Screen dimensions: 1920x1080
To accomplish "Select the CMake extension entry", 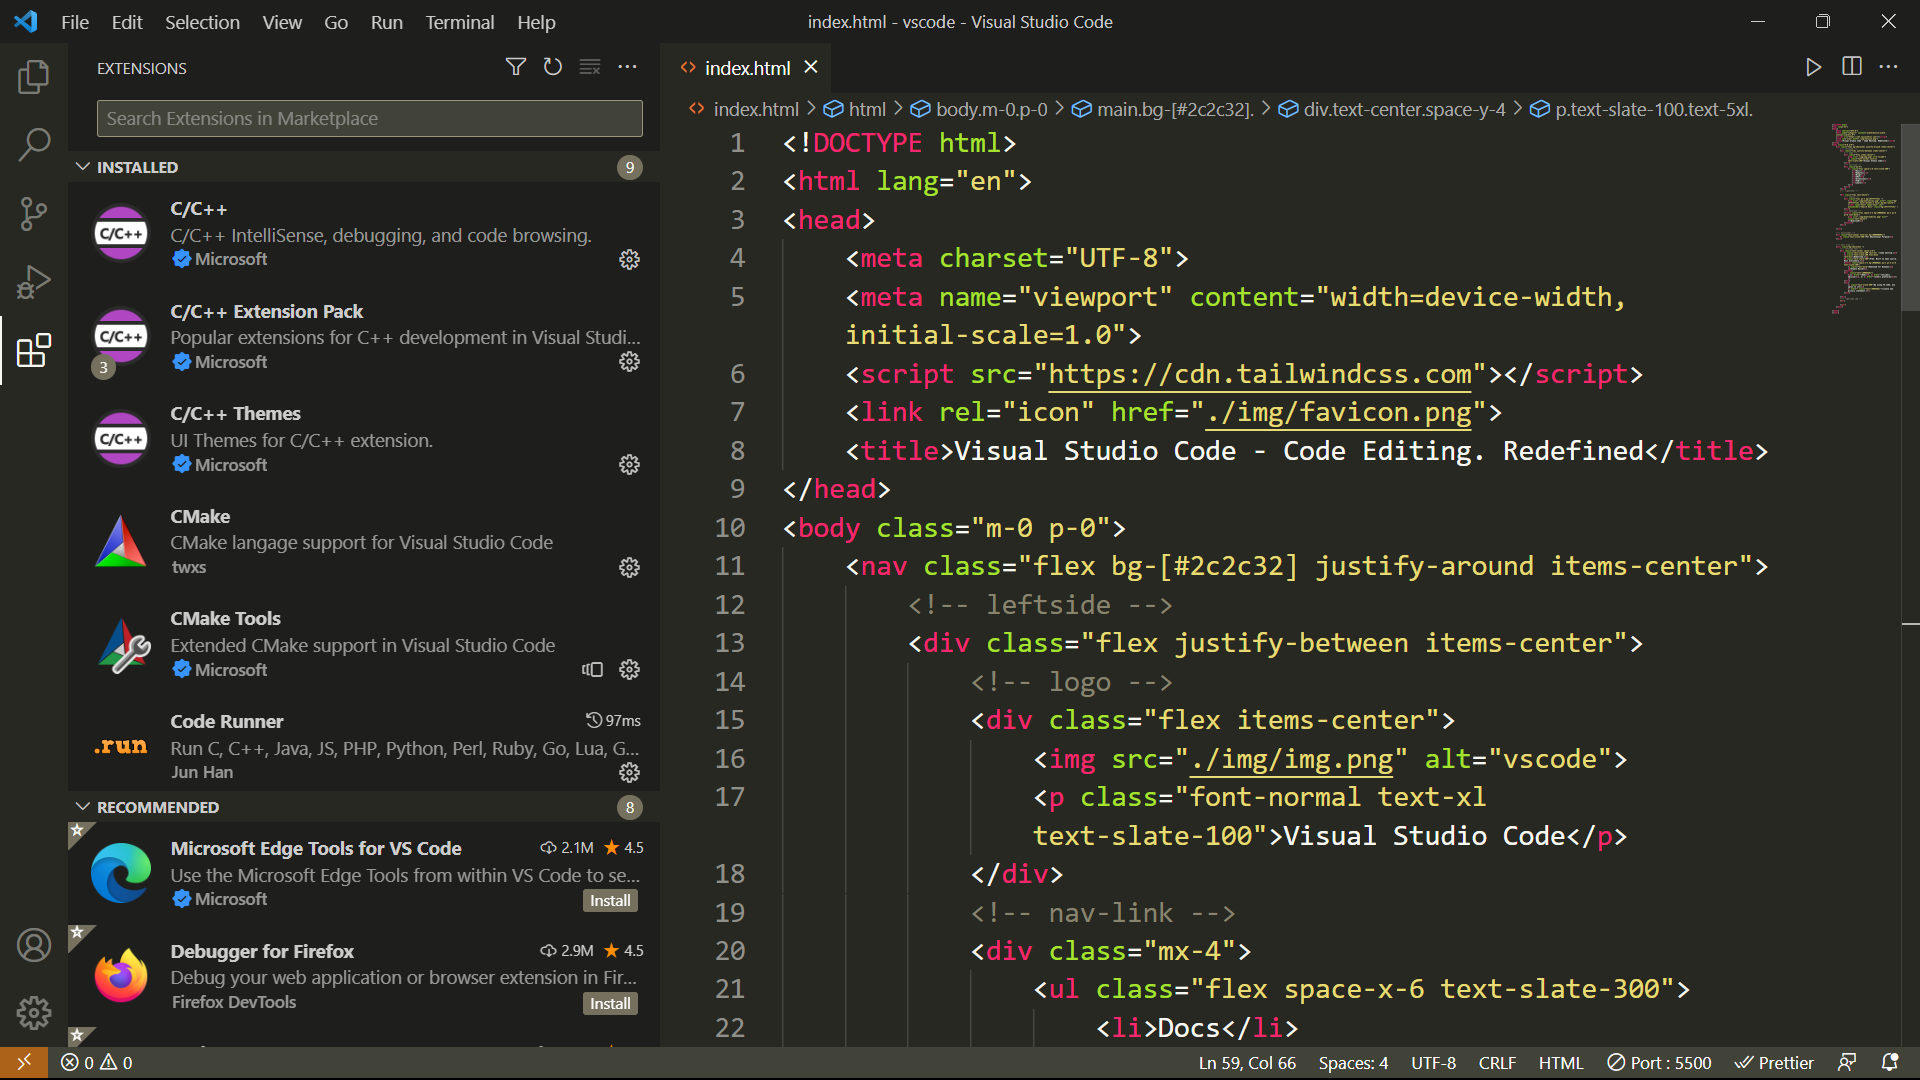I will point(364,541).
